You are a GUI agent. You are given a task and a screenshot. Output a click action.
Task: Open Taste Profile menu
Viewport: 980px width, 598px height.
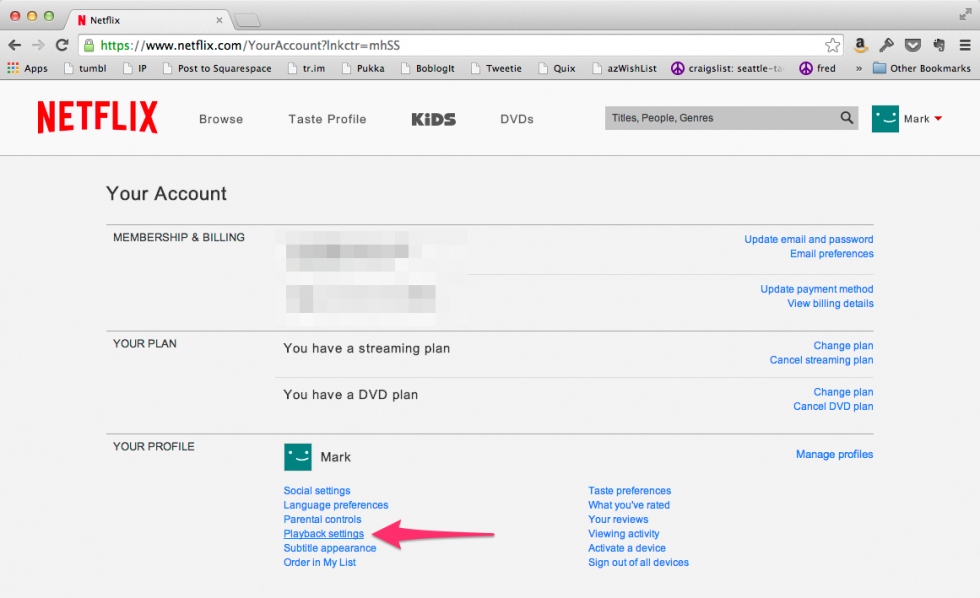327,119
